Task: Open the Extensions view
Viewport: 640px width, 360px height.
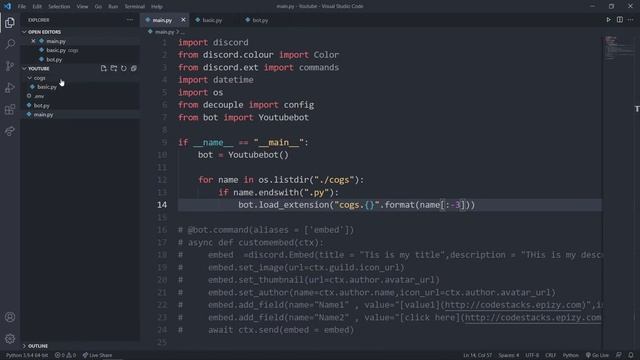Action: point(10,109)
